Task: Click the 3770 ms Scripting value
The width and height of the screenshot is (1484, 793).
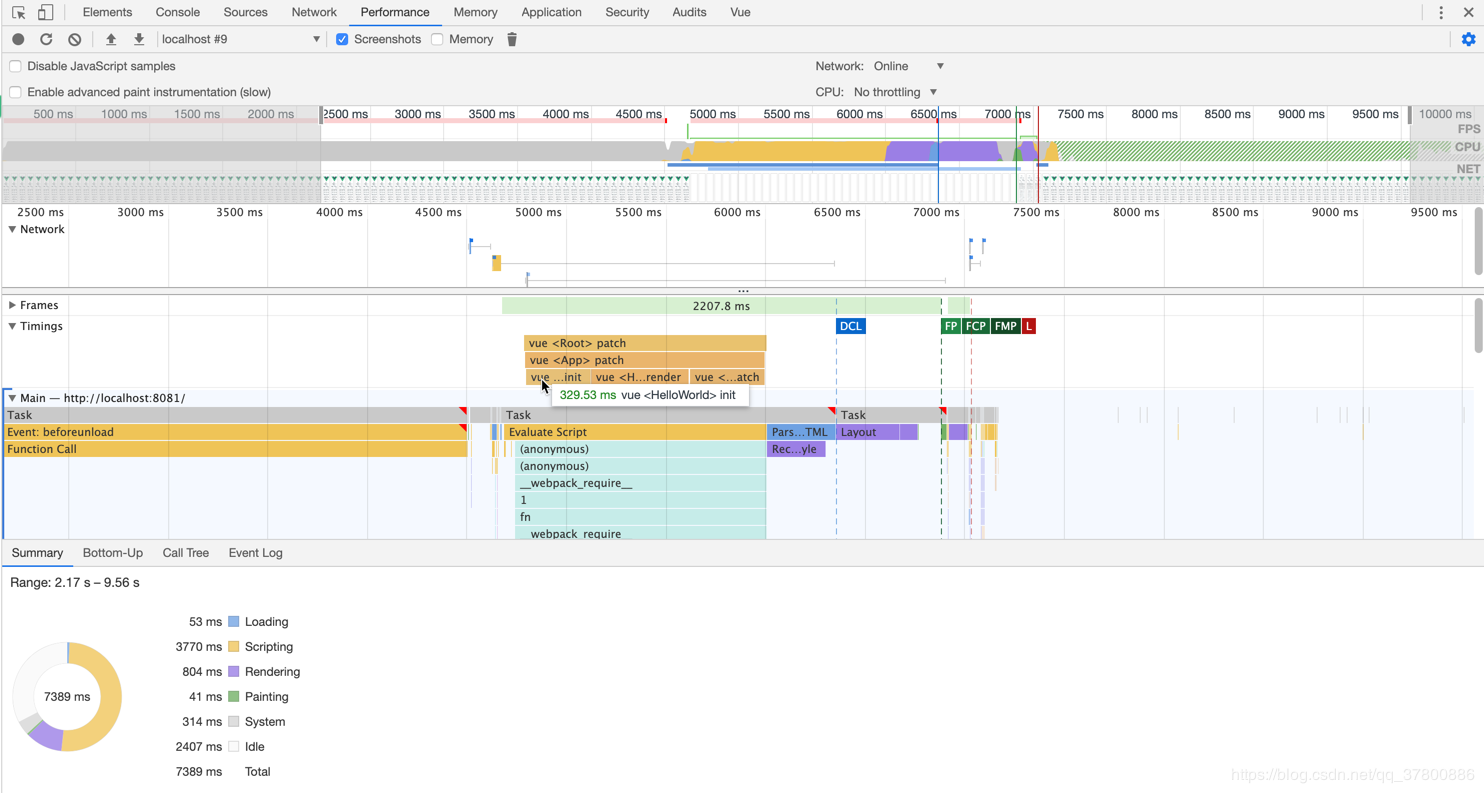Action: tap(198, 647)
